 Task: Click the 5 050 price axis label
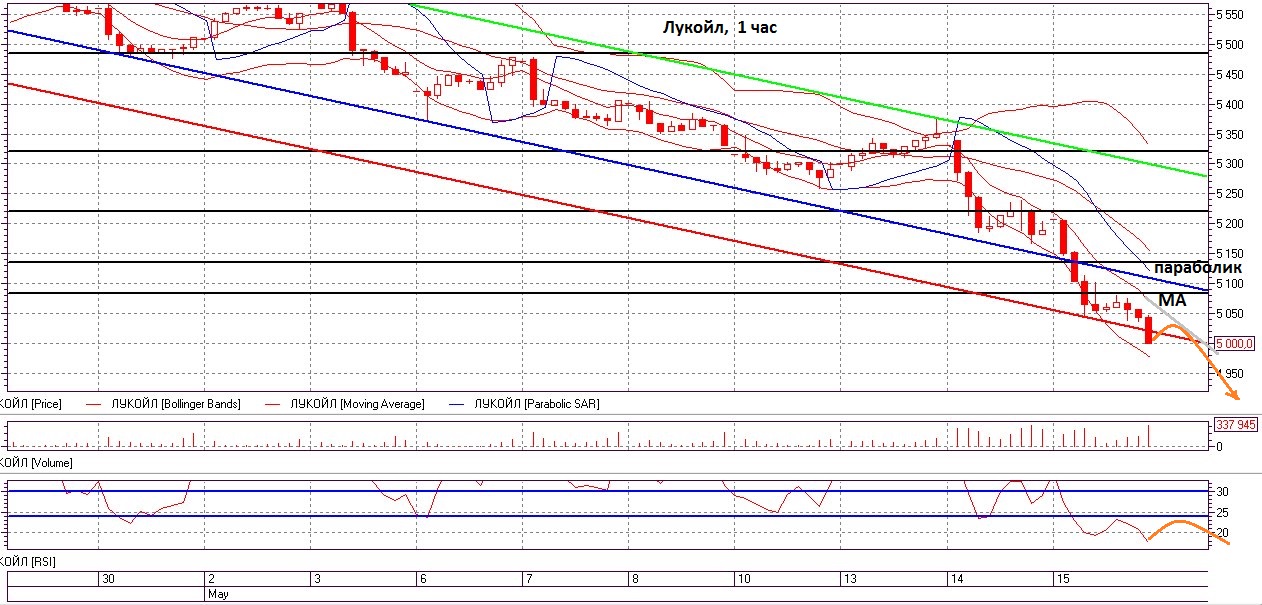click(x=1228, y=313)
